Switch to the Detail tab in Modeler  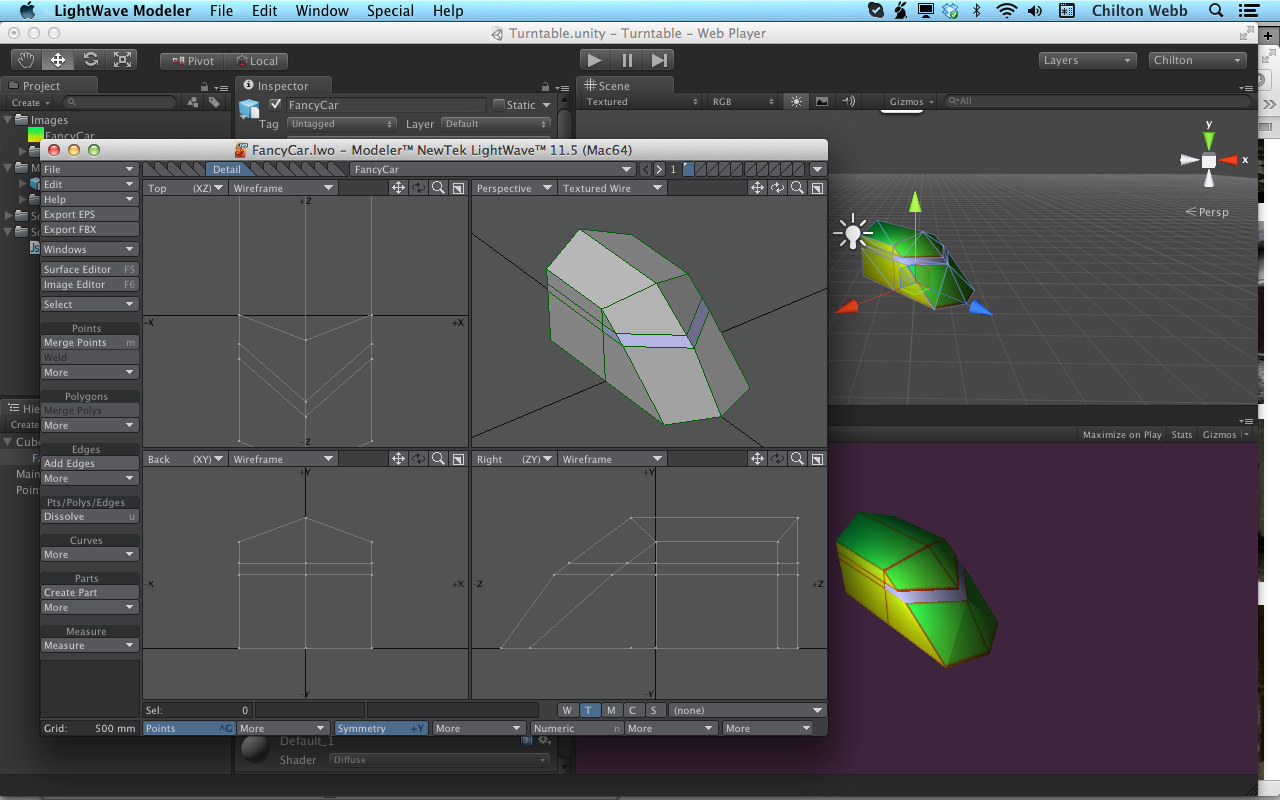pyautogui.click(x=227, y=169)
